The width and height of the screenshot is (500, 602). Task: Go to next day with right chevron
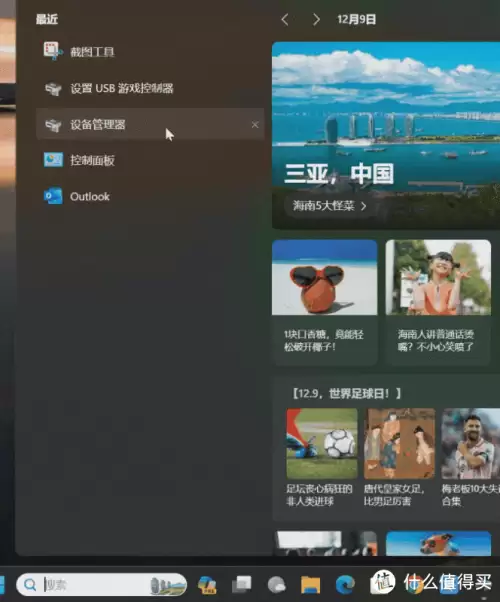pyautogui.click(x=316, y=20)
